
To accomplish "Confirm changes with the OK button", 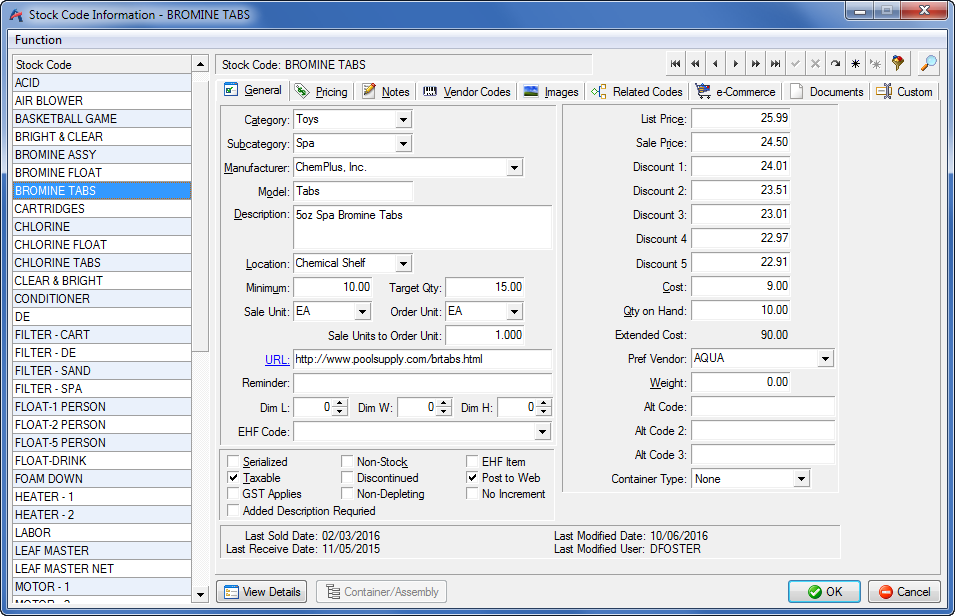I will coord(824,591).
